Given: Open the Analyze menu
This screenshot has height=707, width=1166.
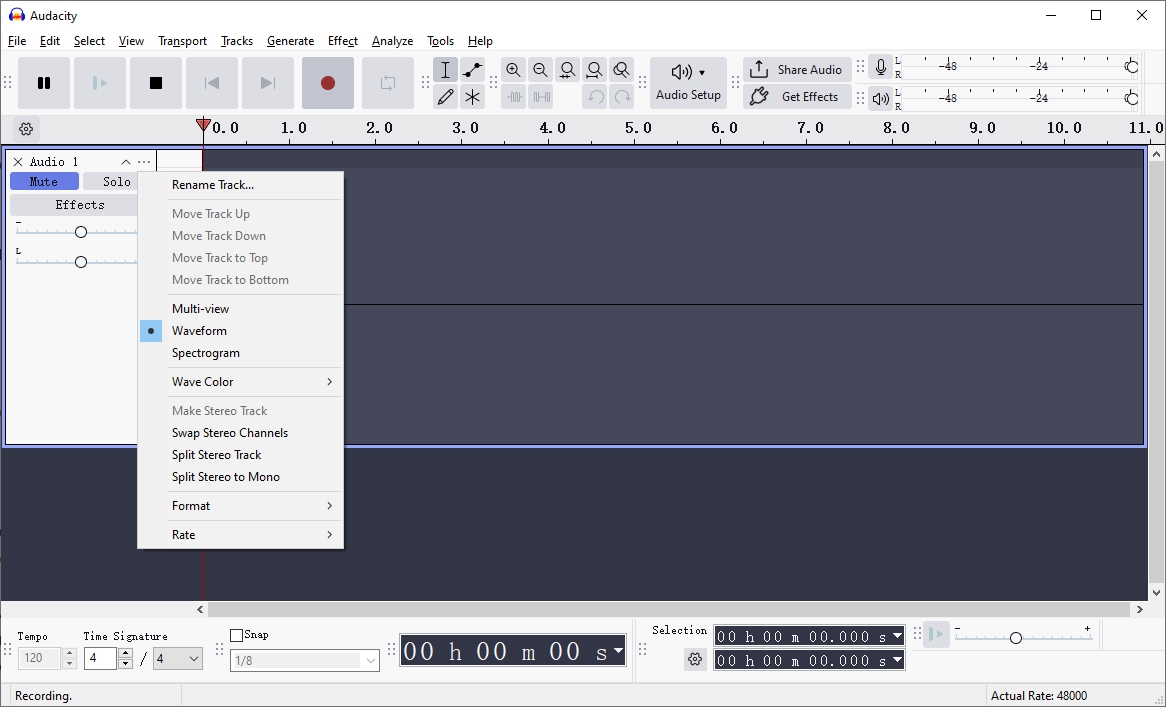Looking at the screenshot, I should tap(393, 41).
